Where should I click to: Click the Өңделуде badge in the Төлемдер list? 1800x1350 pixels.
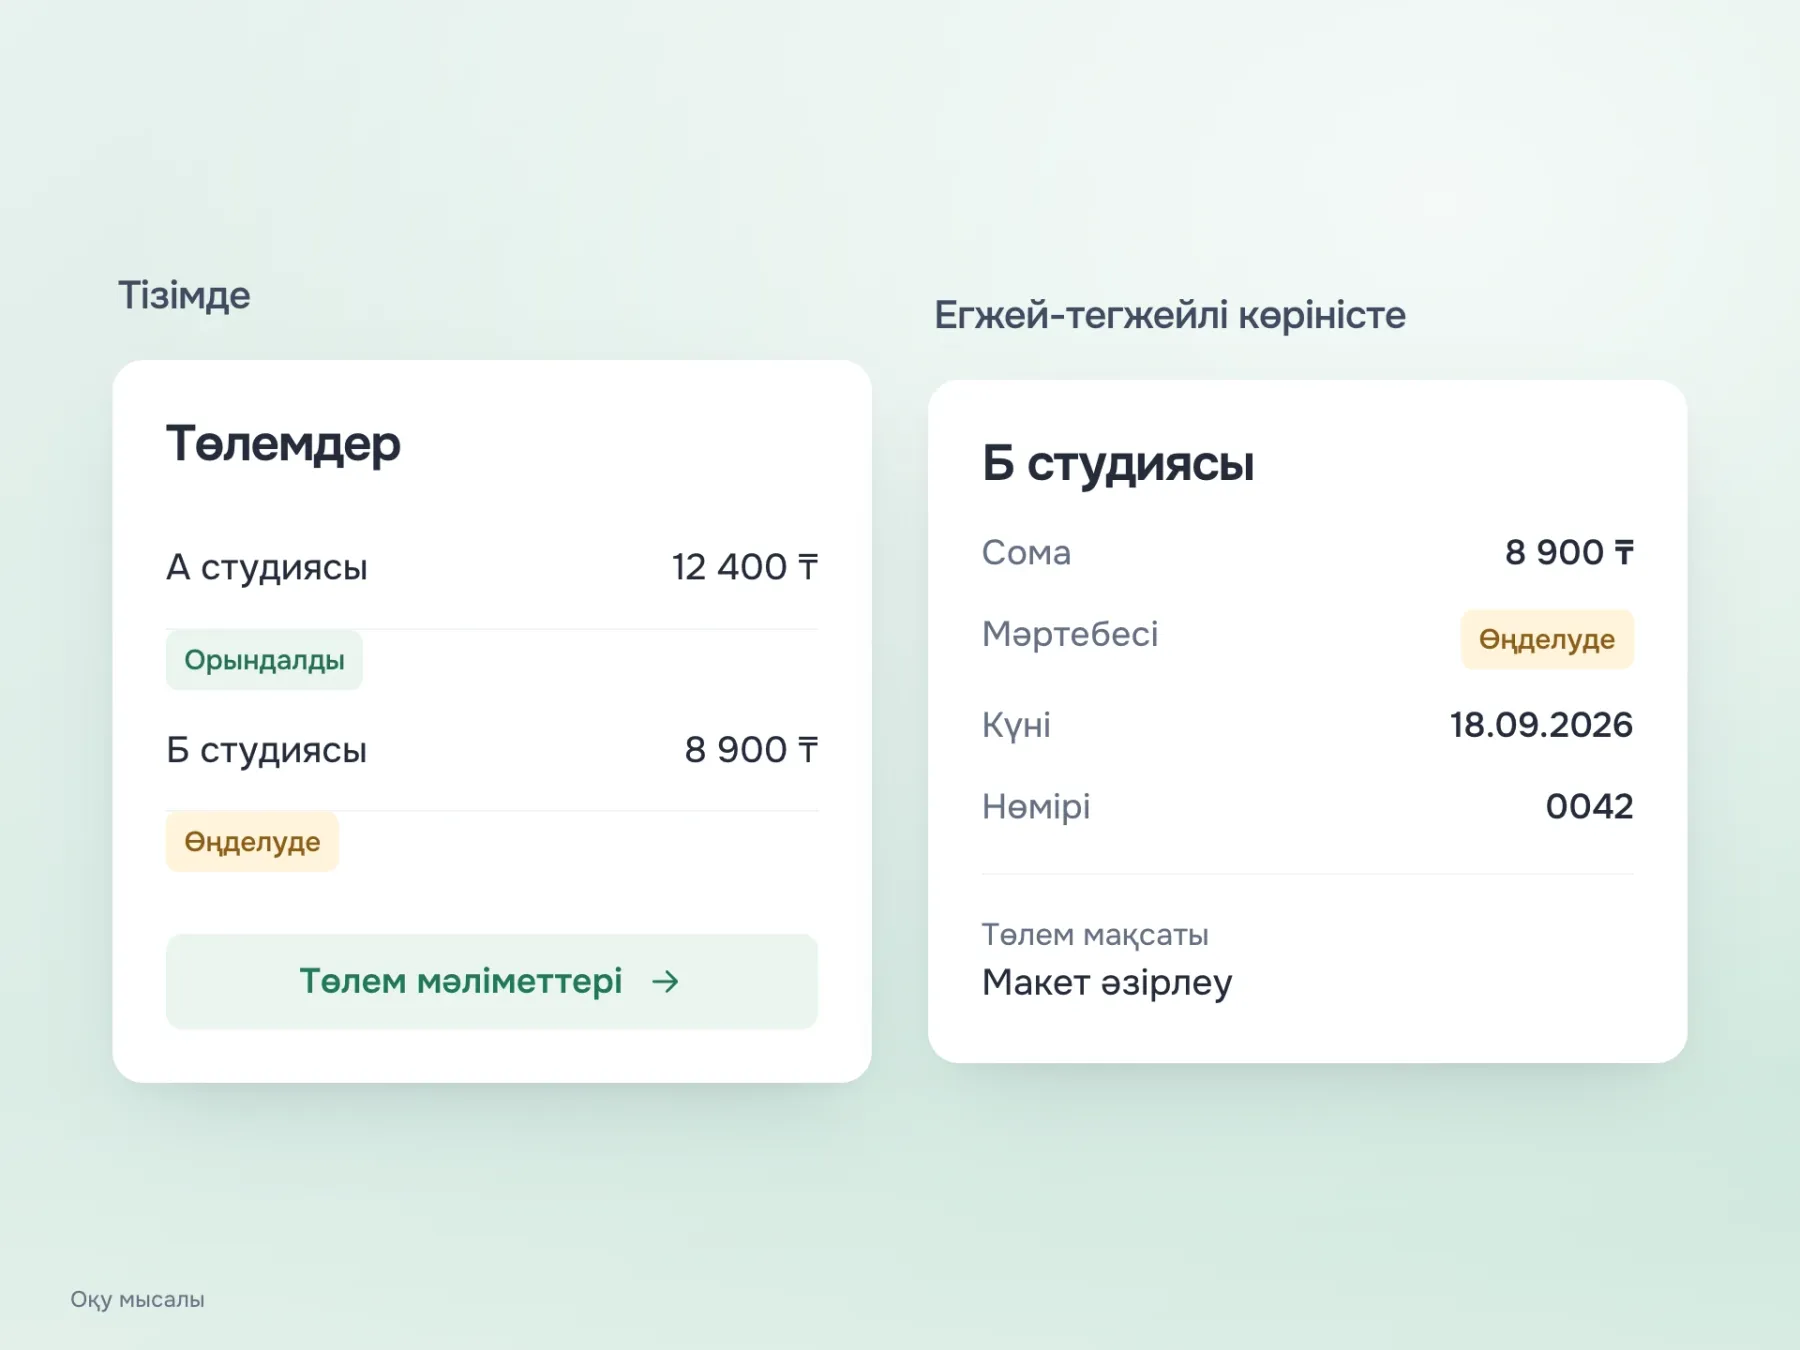coord(252,842)
